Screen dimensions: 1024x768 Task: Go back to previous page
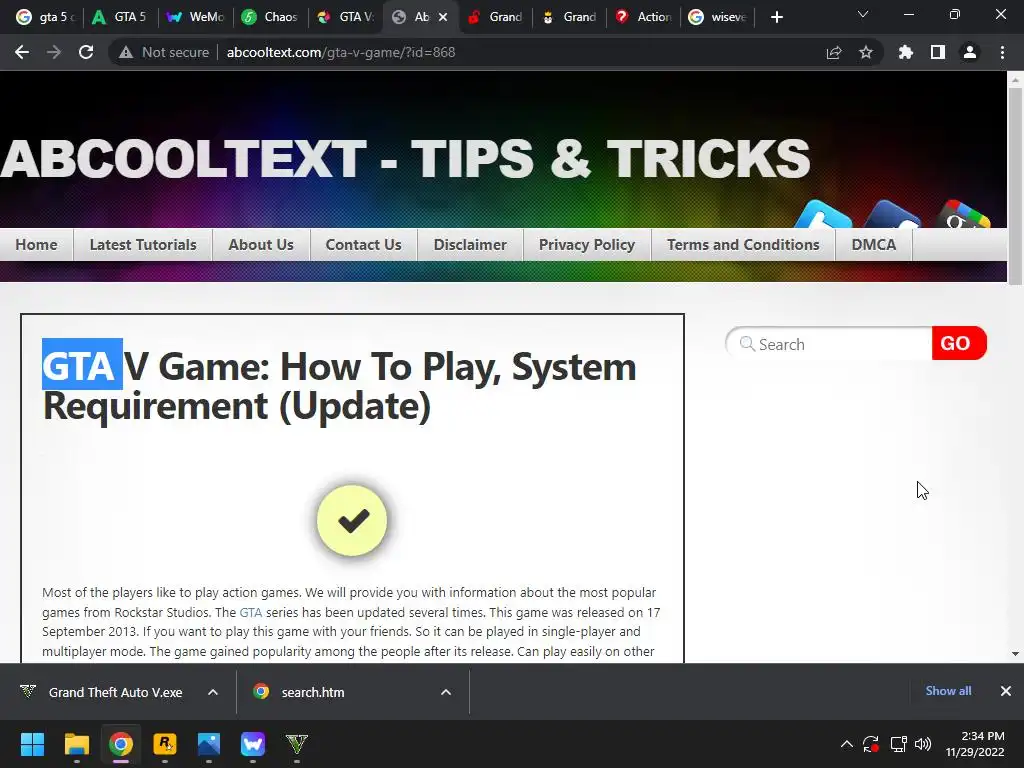click(22, 52)
